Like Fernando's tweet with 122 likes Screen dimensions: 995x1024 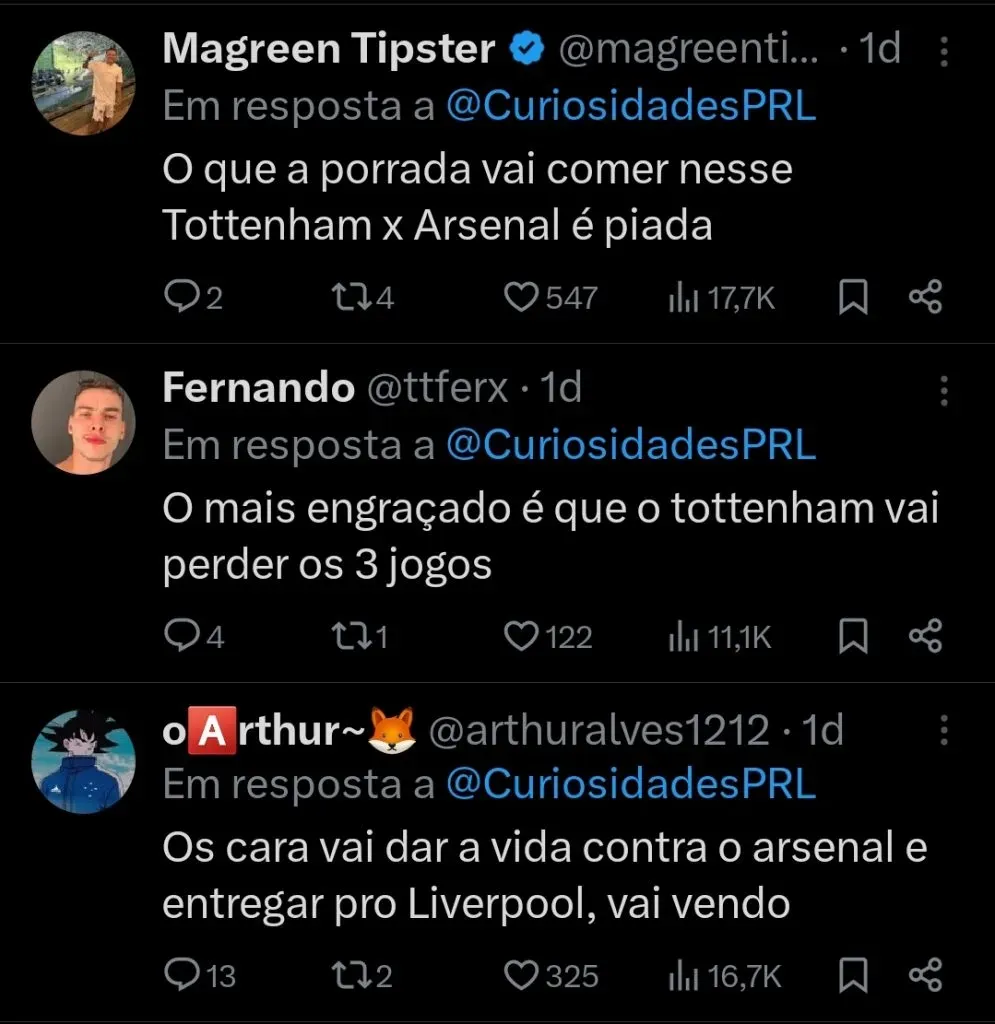pyautogui.click(x=520, y=637)
